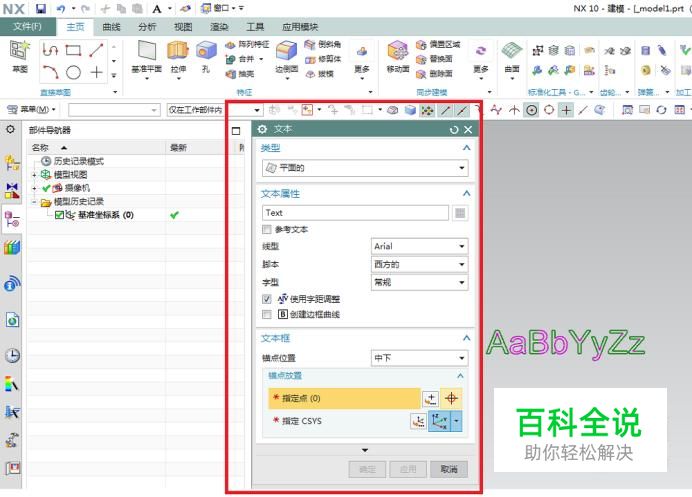Click the Sketch (草图) tool icon

(x=20, y=51)
